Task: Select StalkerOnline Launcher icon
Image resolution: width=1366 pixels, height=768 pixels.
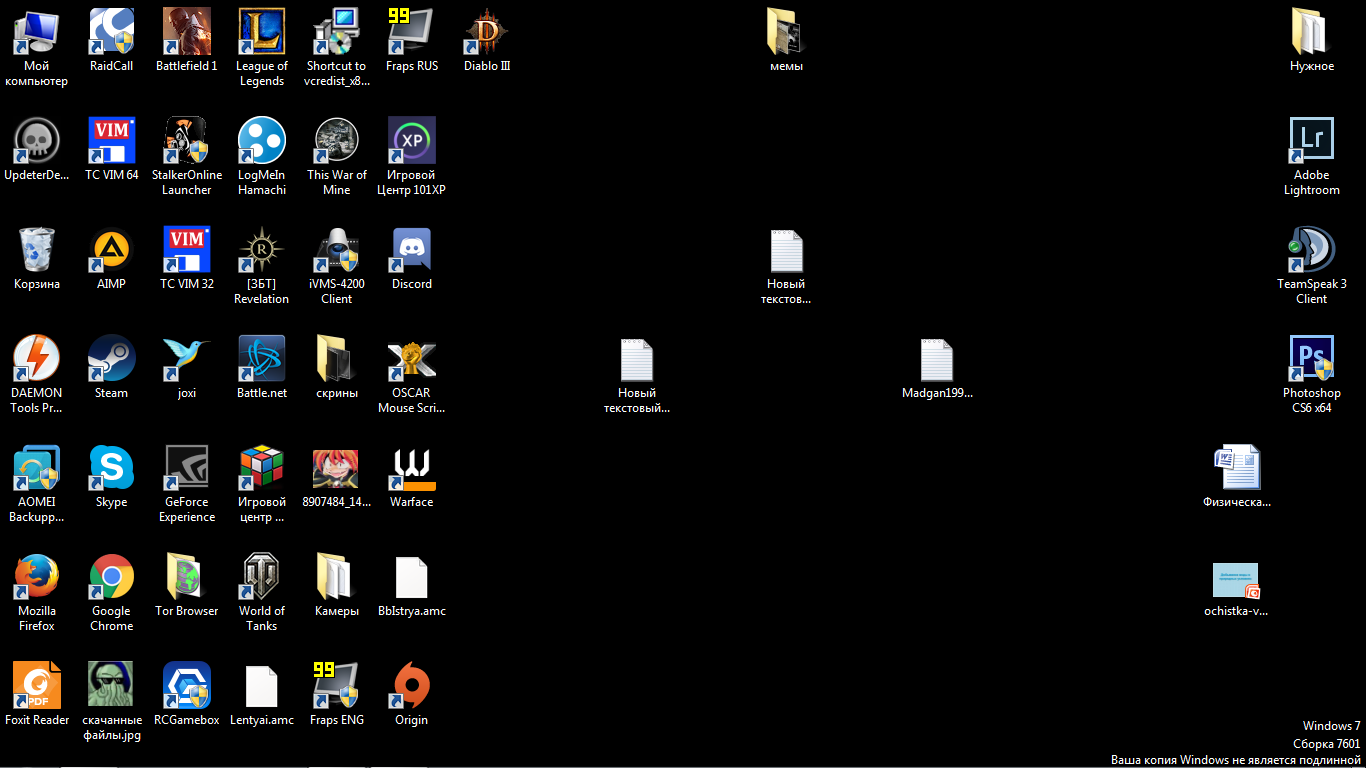Action: [187, 141]
